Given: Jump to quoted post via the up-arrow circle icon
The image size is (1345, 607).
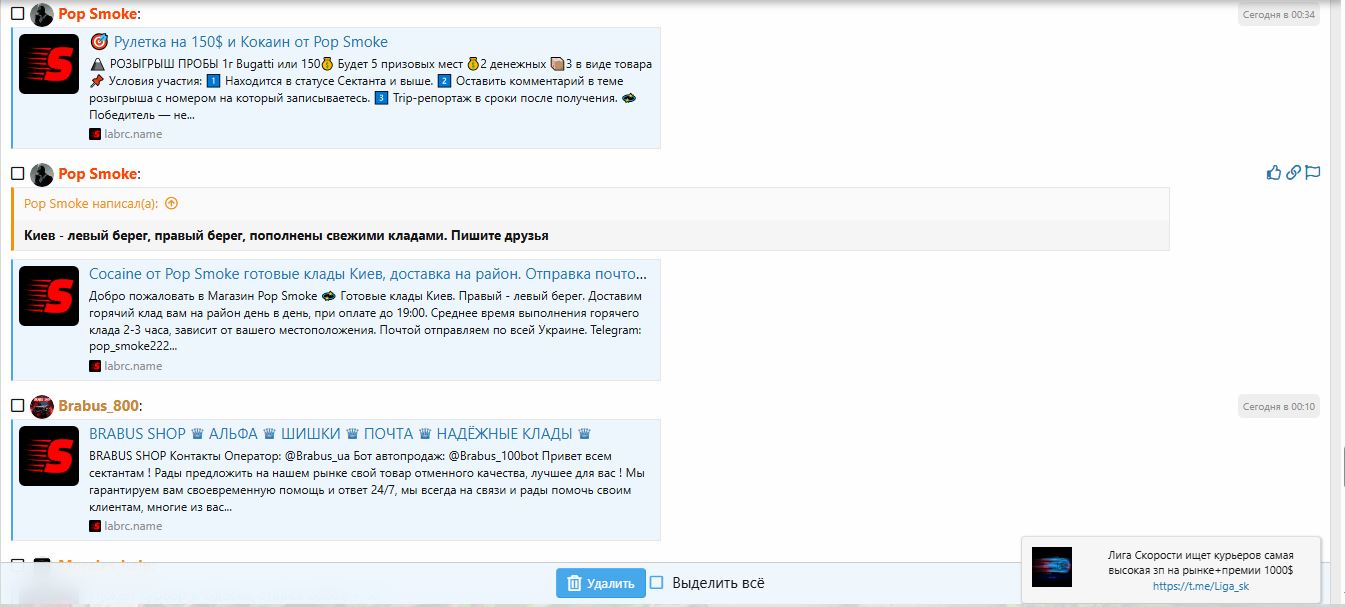Looking at the screenshot, I should click(171, 204).
